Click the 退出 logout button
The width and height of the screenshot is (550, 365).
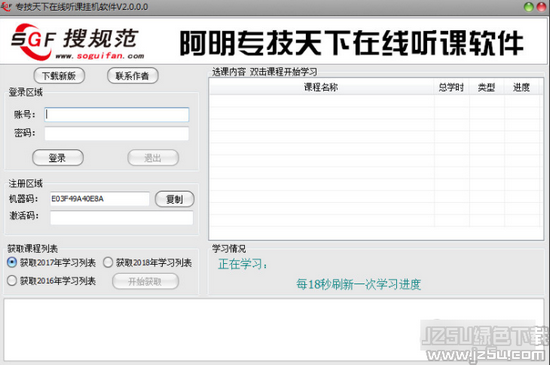click(x=153, y=158)
